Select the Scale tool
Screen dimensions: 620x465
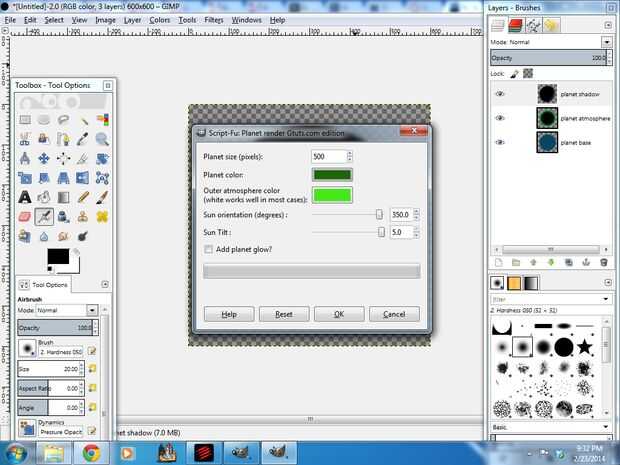[x=25, y=178]
